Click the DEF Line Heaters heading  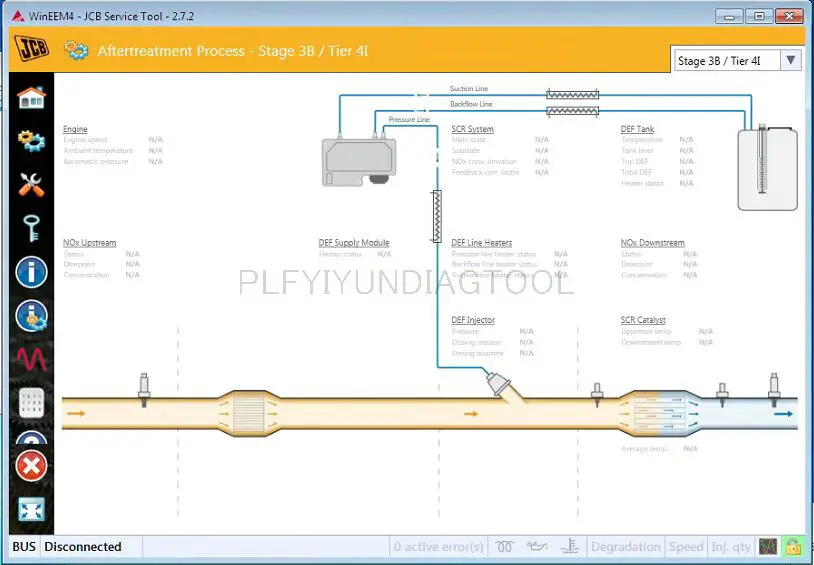(482, 243)
